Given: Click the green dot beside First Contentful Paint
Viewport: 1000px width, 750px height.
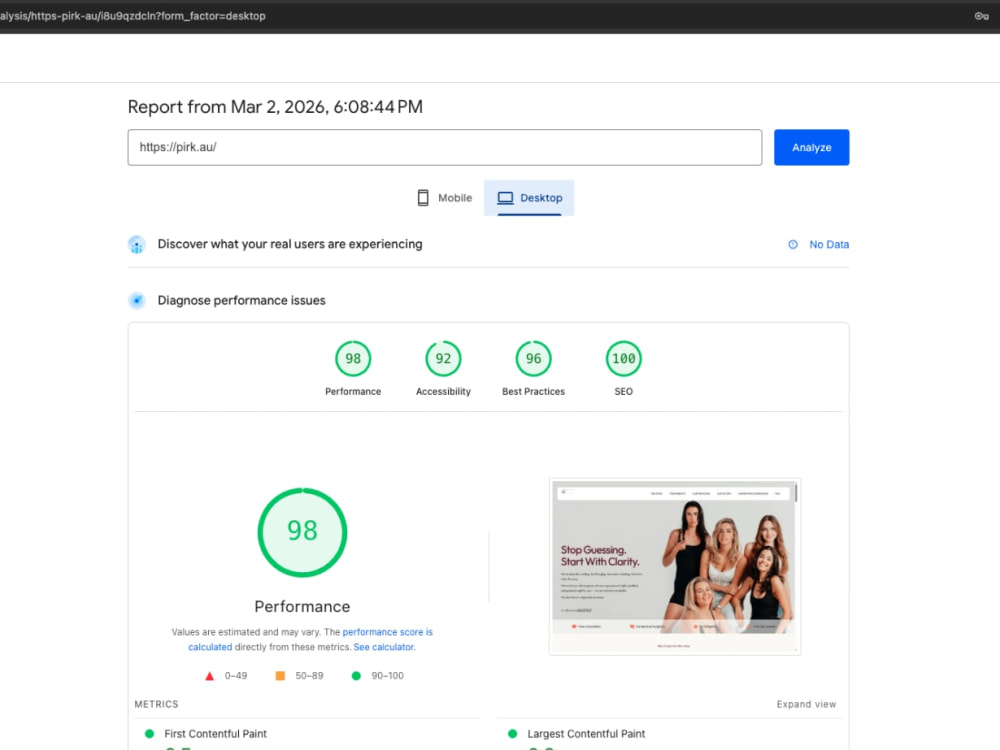Looking at the screenshot, I should click(150, 733).
